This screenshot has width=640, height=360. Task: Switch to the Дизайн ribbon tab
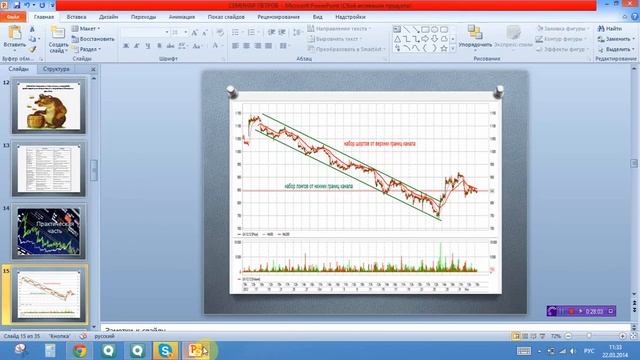click(109, 17)
